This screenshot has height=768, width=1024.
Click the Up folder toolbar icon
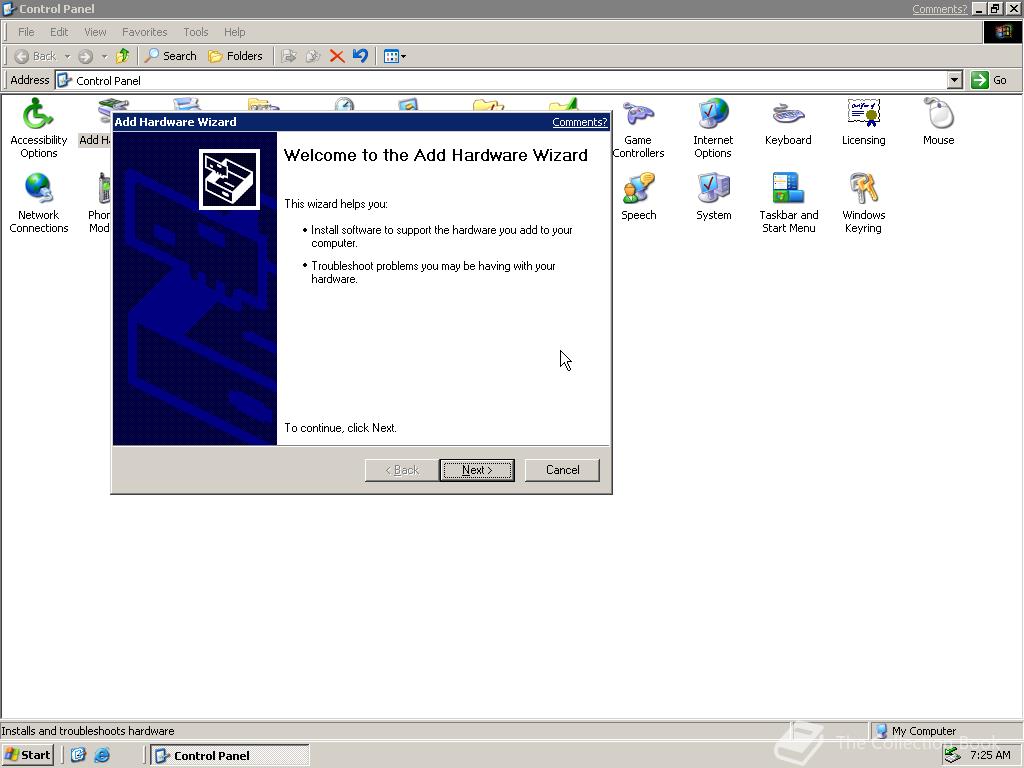click(122, 56)
